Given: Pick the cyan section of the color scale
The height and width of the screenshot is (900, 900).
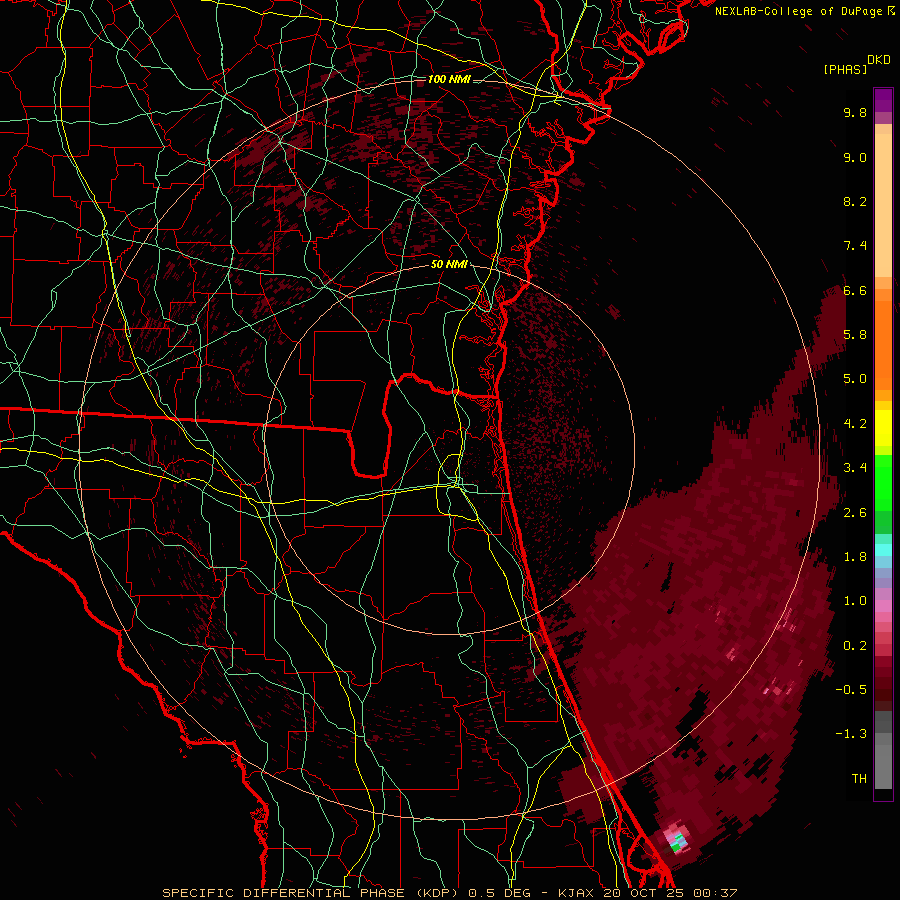Looking at the screenshot, I should pos(883,550).
